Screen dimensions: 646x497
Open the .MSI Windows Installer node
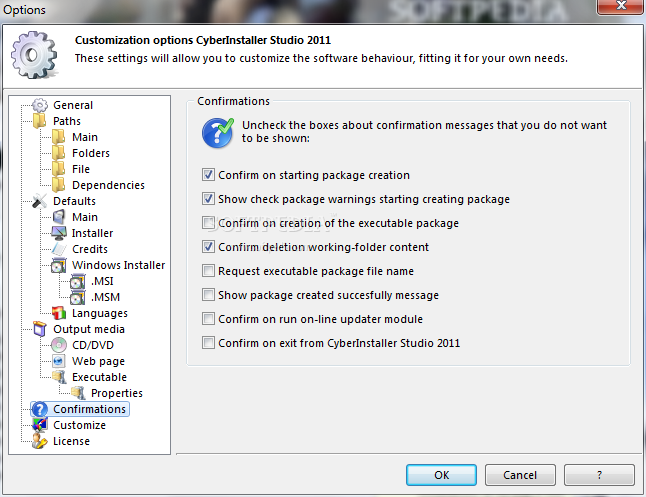click(x=102, y=281)
